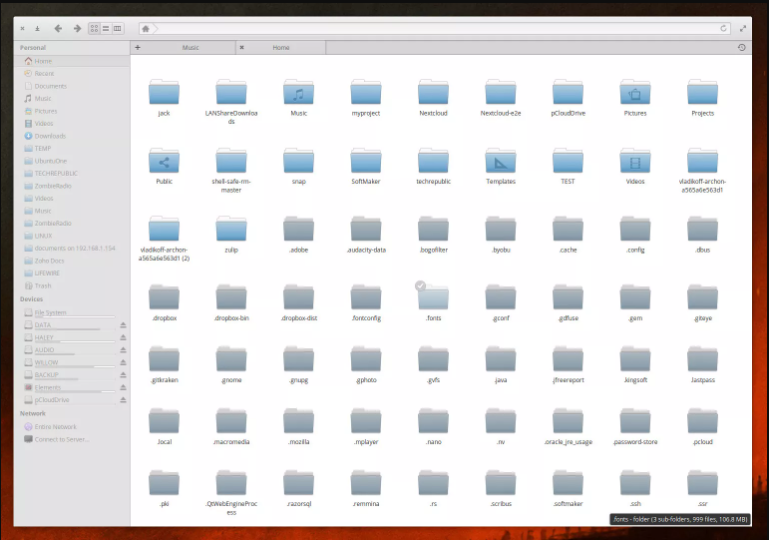Eject the BACKUP drive
The width and height of the screenshot is (769, 540).
coord(123,375)
